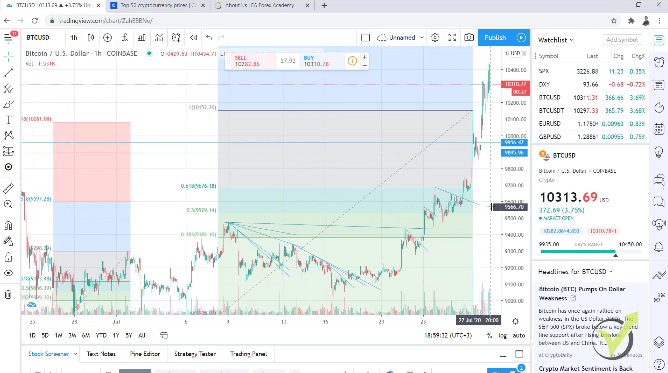Open Crypto Market Sentiment is Back headline
This screenshot has height=373, width=668.
tap(586, 369)
